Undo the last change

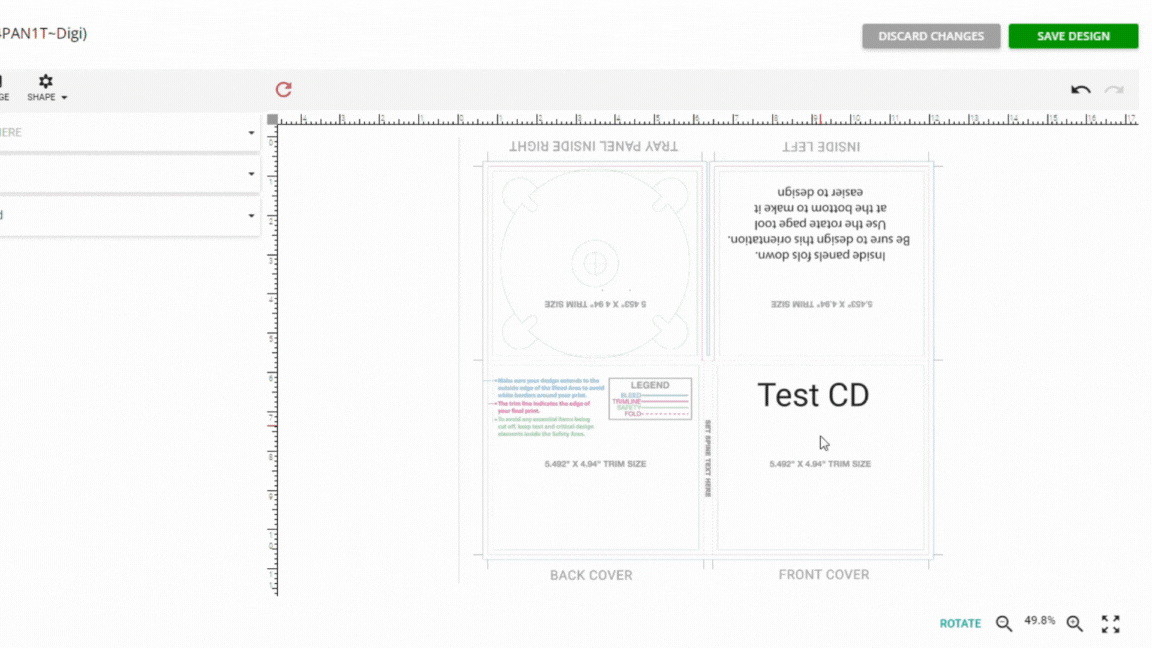(1081, 90)
